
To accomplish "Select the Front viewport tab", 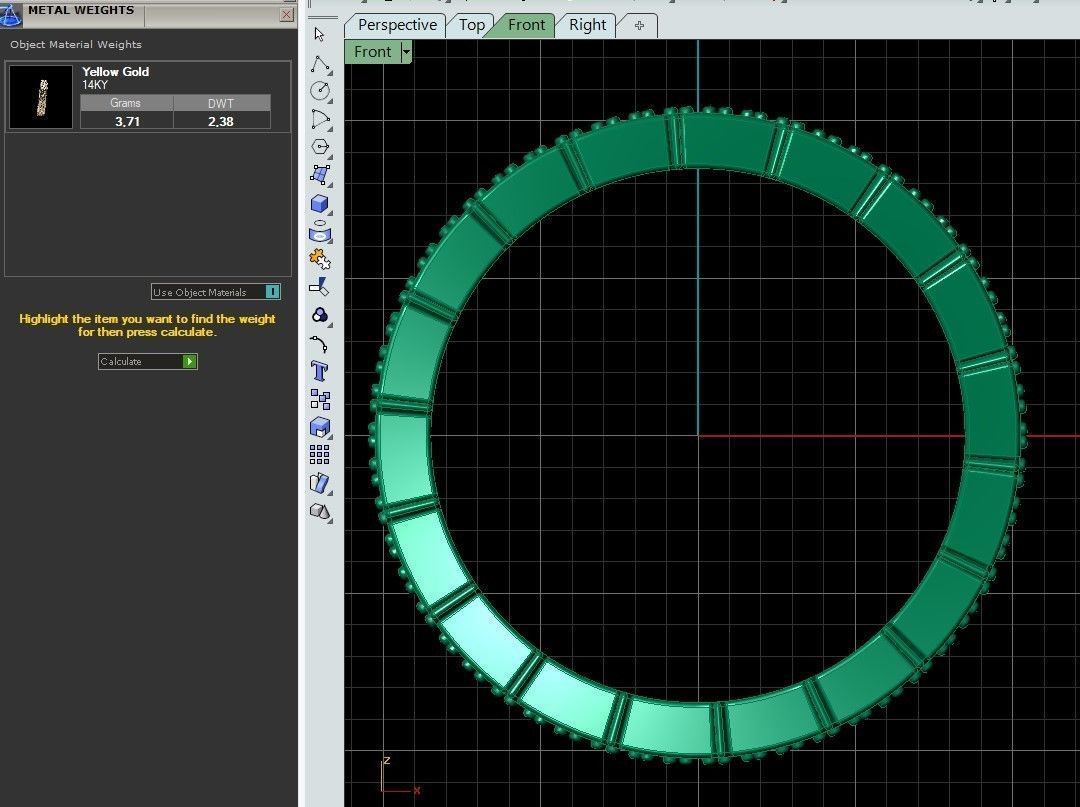I will pos(526,25).
